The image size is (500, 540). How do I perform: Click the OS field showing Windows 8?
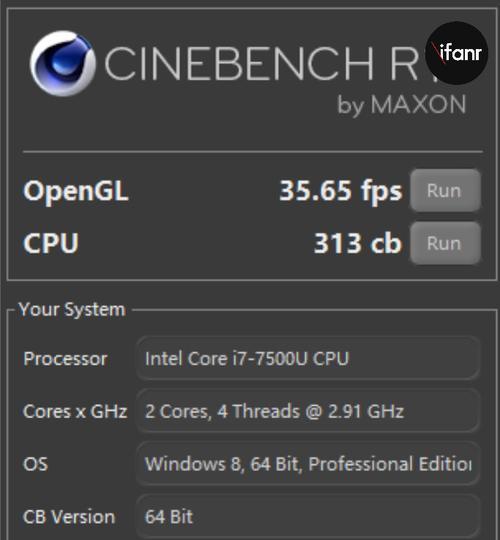(308, 464)
